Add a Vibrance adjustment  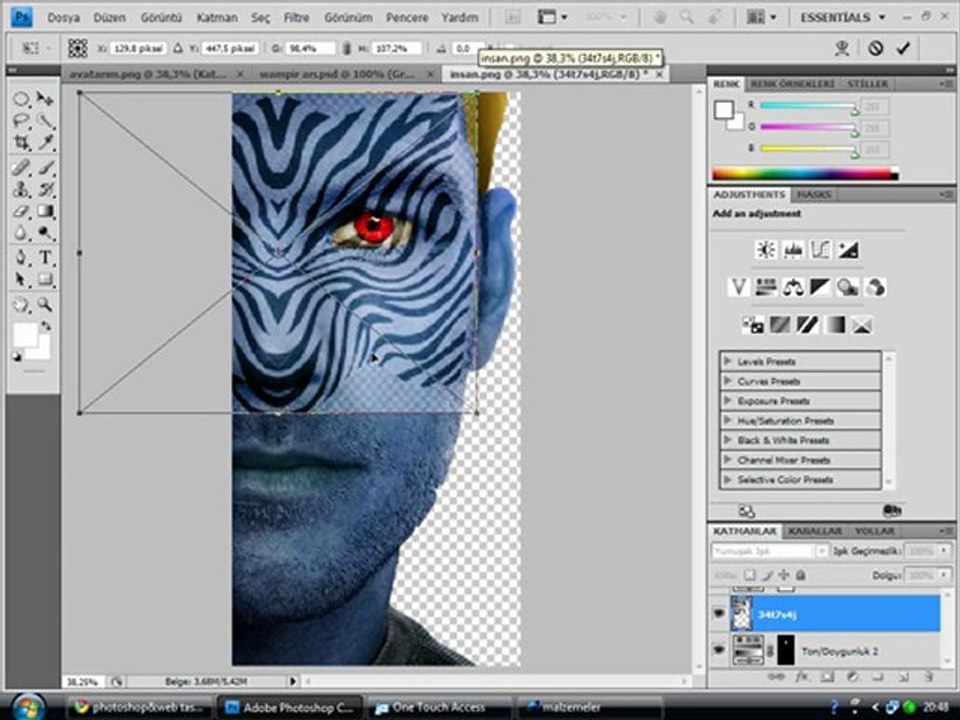pos(738,287)
